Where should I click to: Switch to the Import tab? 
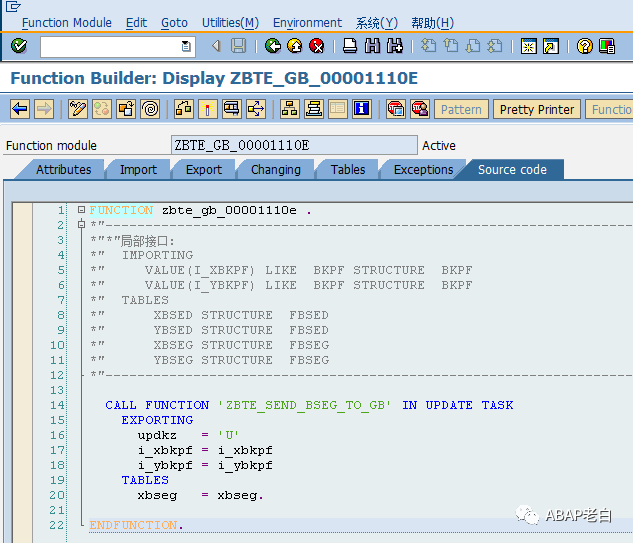tap(138, 170)
